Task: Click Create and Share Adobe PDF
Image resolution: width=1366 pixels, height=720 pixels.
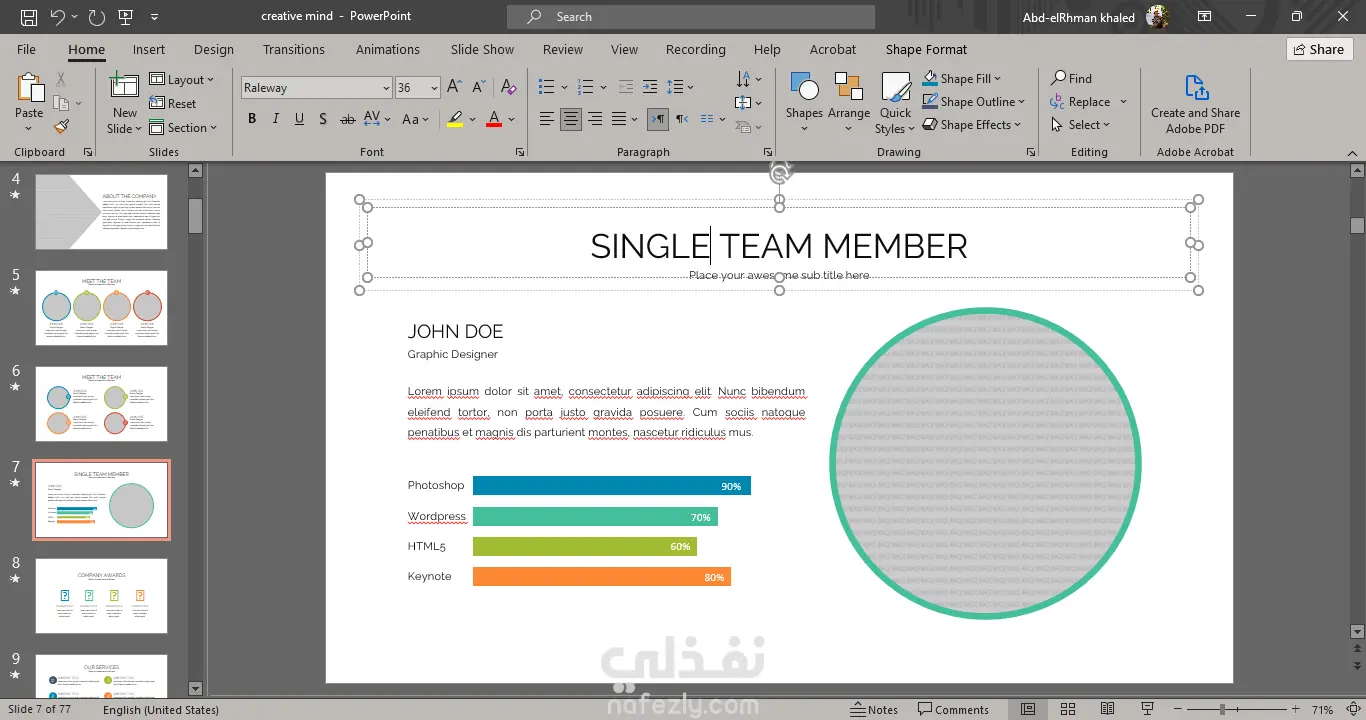Action: coord(1195,104)
